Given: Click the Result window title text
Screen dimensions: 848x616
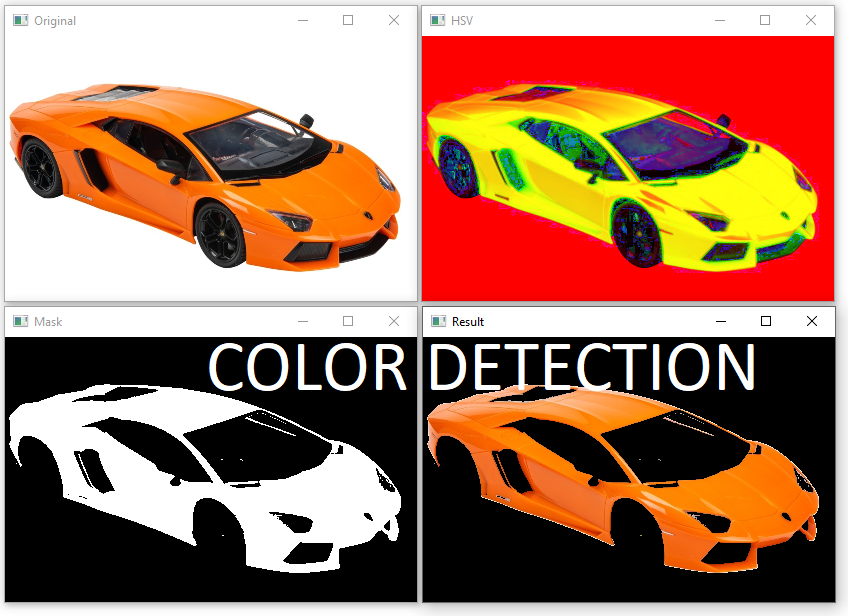Looking at the screenshot, I should tap(468, 322).
